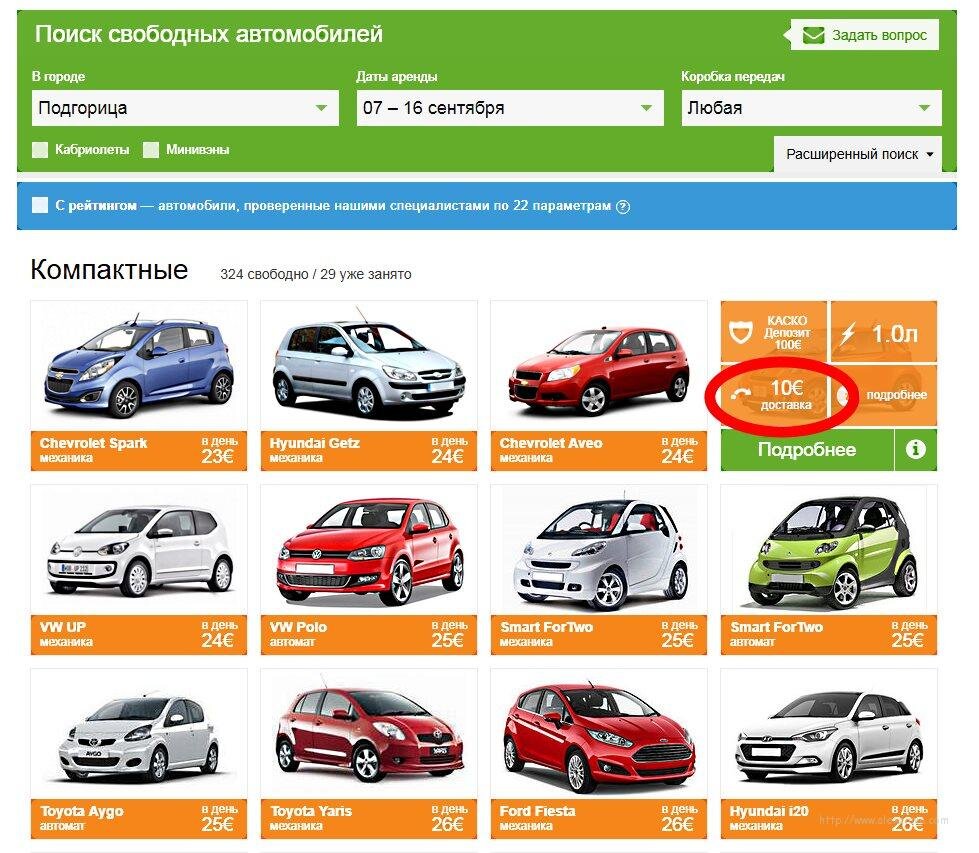
Task: Click the Компактные category heading
Action: click(109, 270)
